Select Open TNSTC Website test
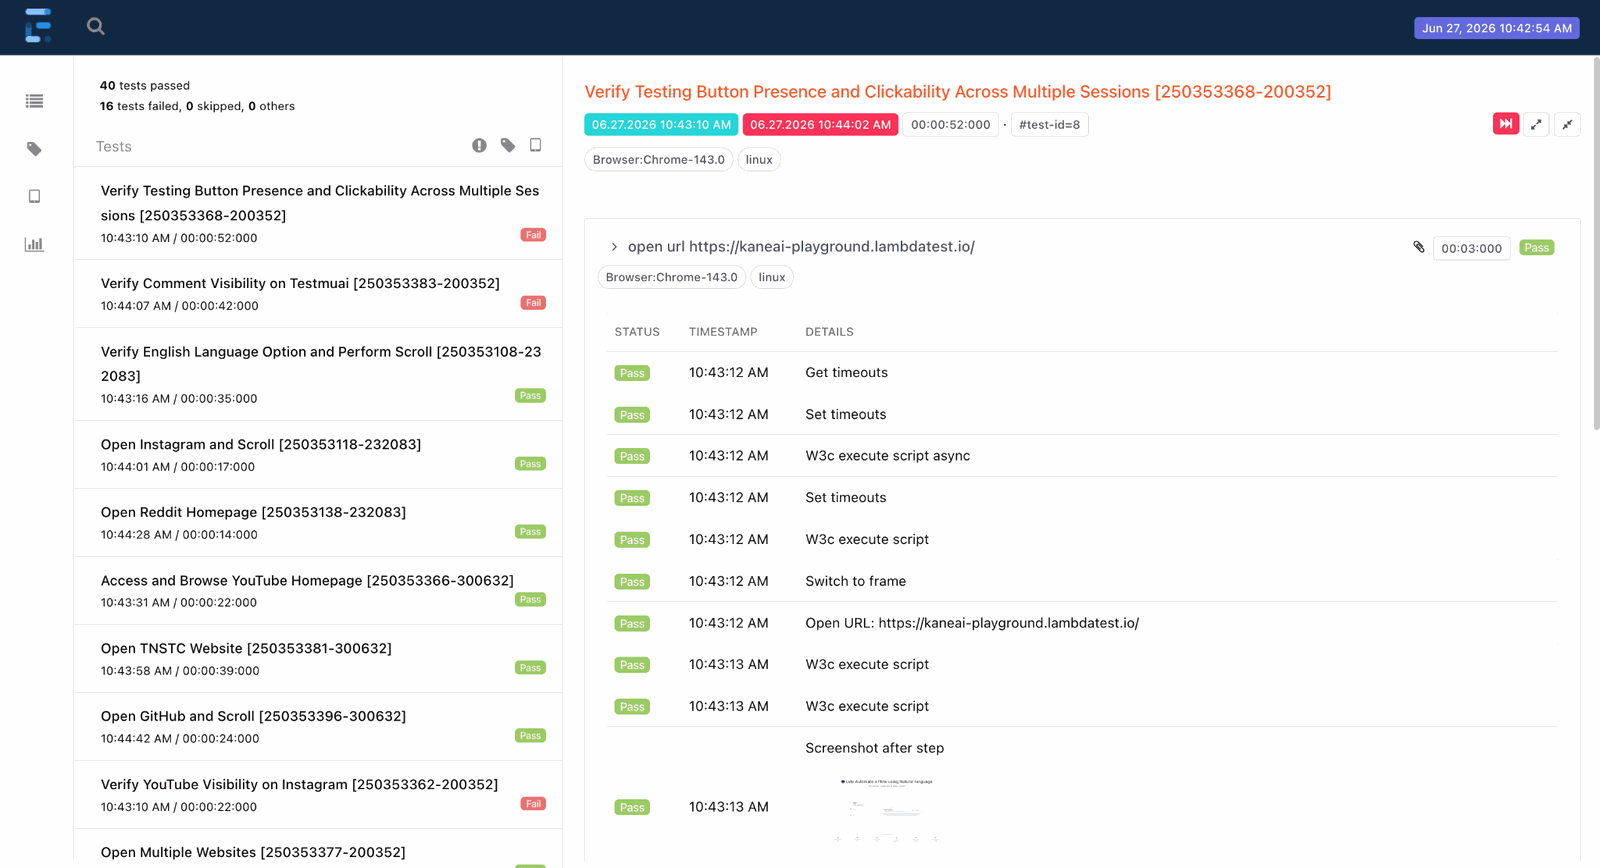The height and width of the screenshot is (868, 1600). pos(318,659)
